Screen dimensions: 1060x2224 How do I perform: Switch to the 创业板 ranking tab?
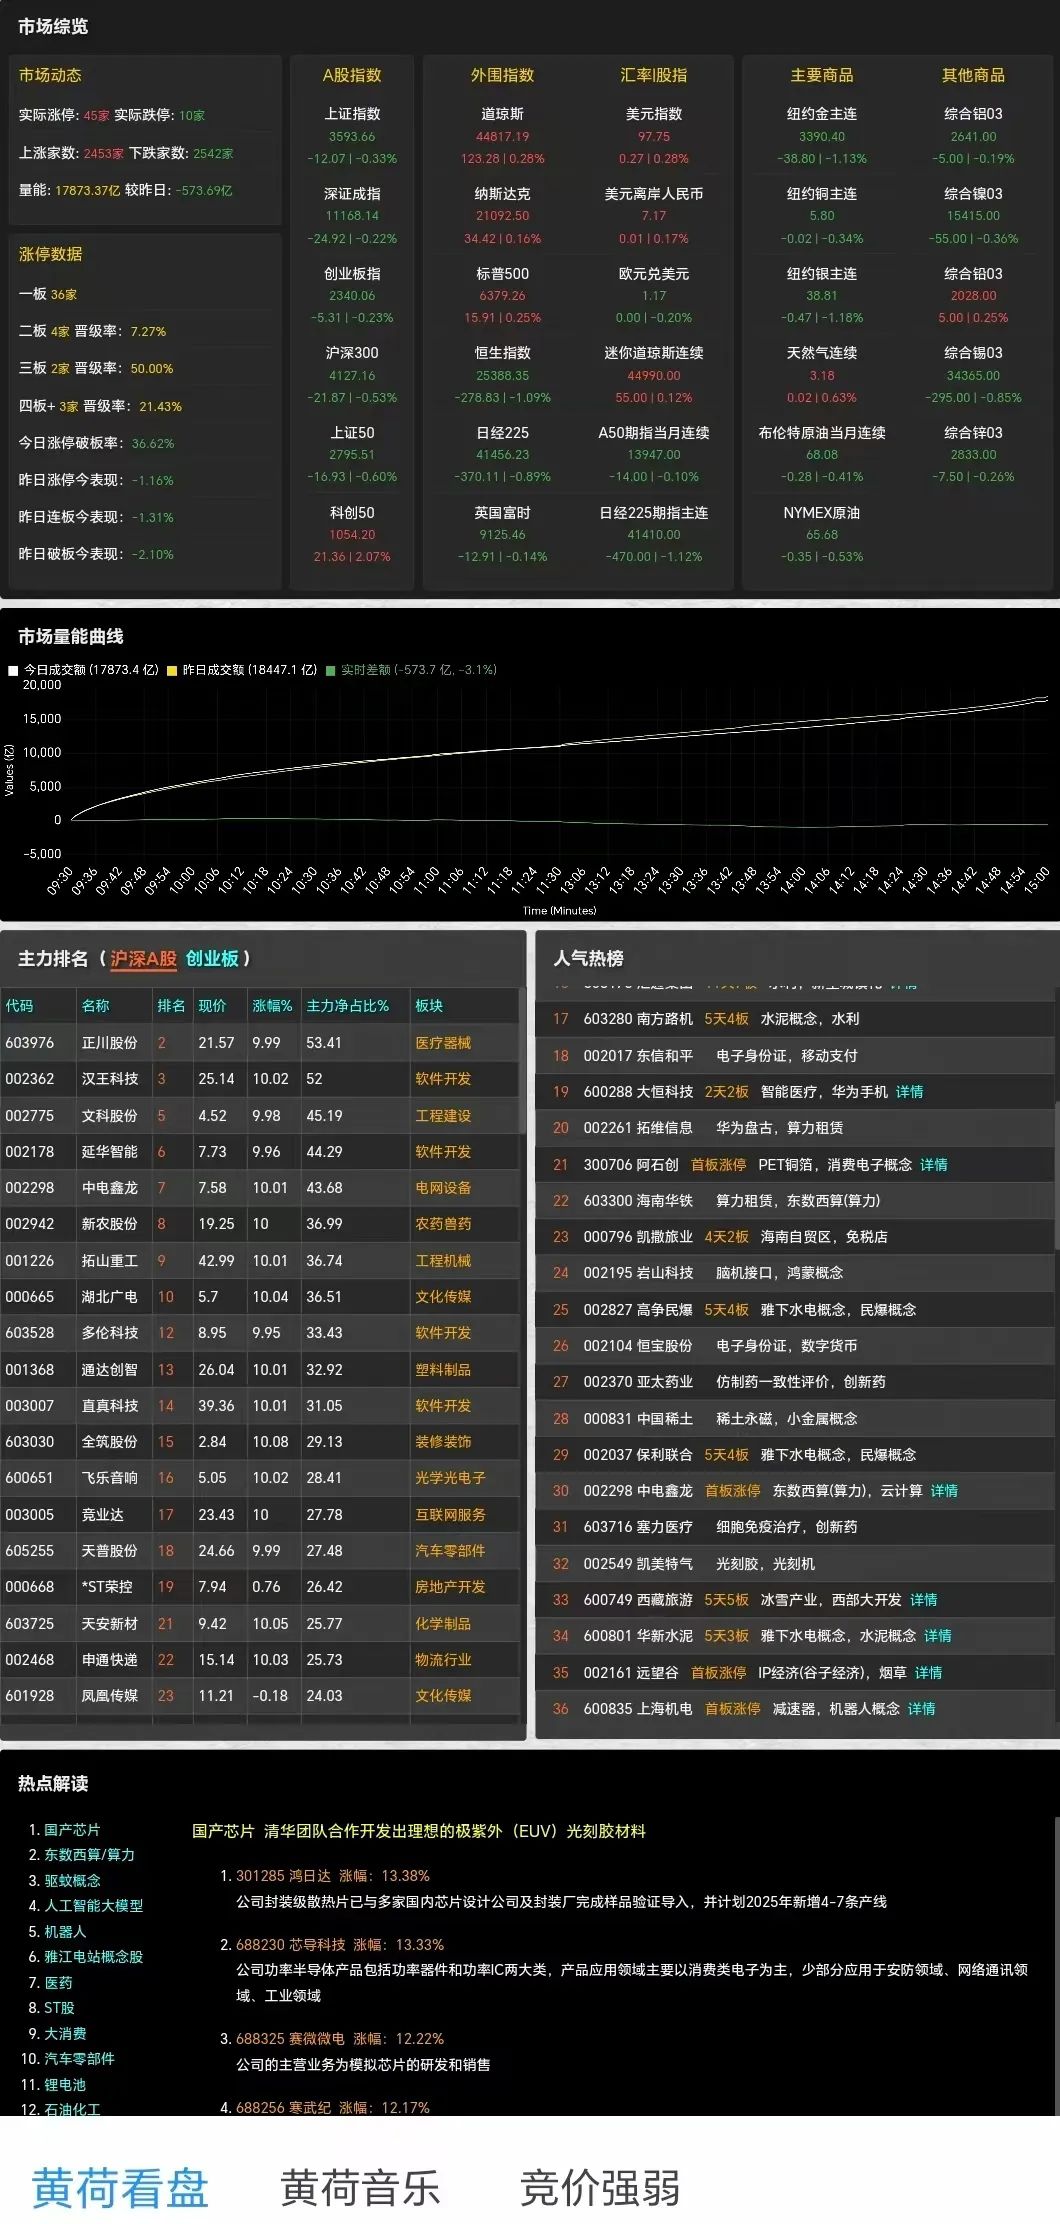212,959
